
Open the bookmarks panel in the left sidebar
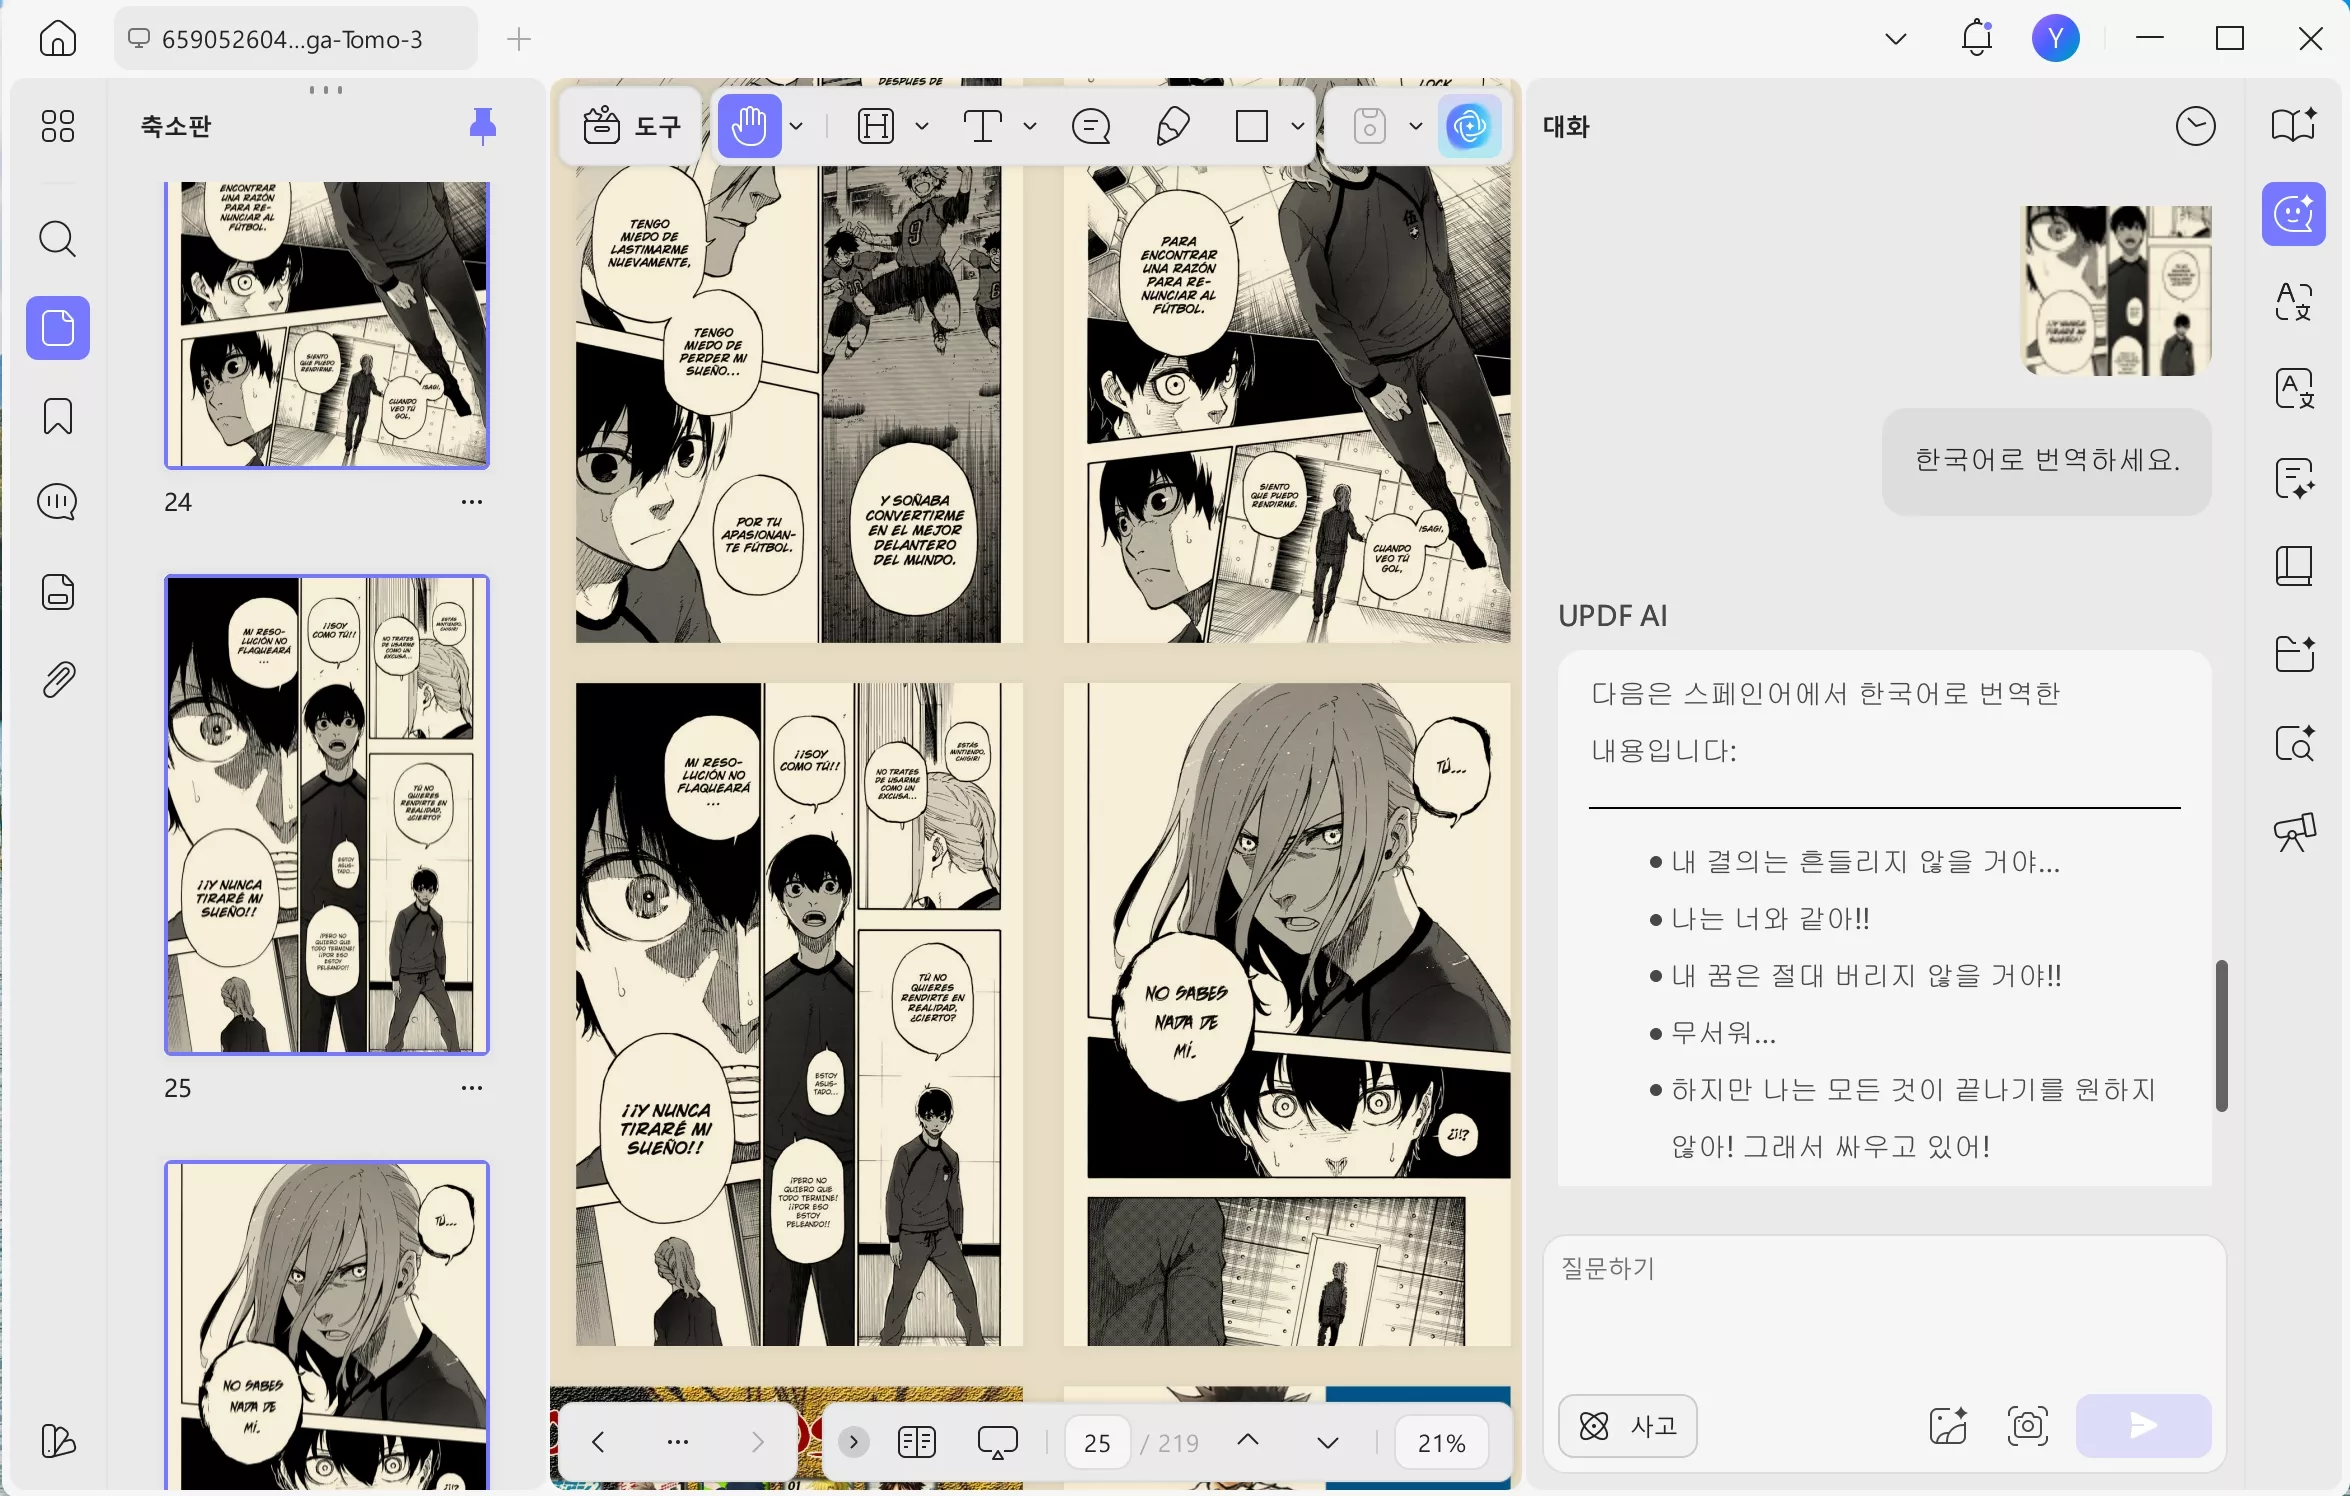coord(57,416)
